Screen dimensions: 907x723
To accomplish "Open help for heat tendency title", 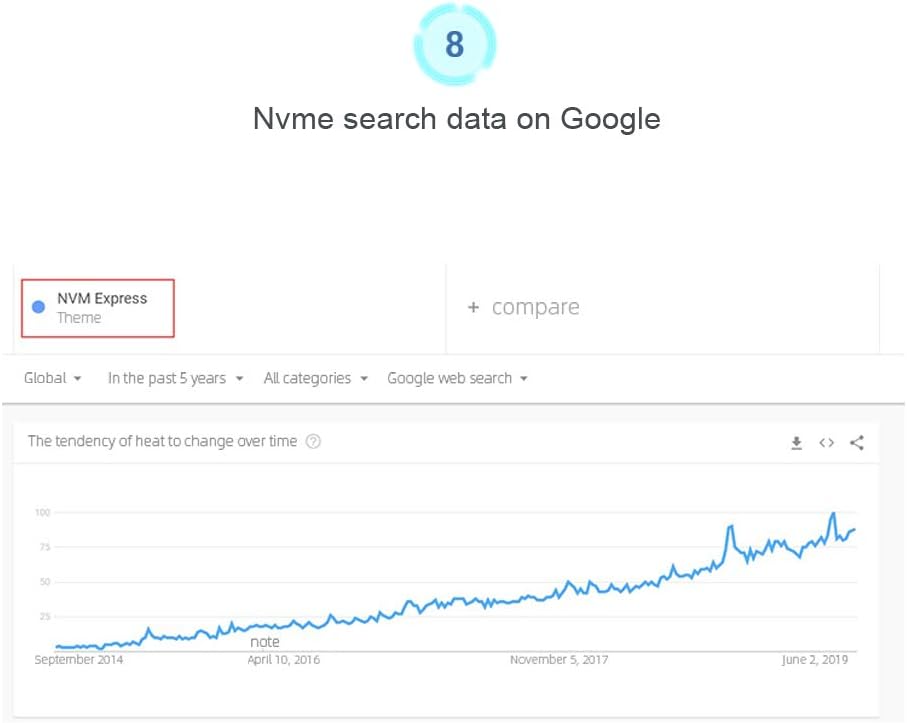I will (x=313, y=441).
